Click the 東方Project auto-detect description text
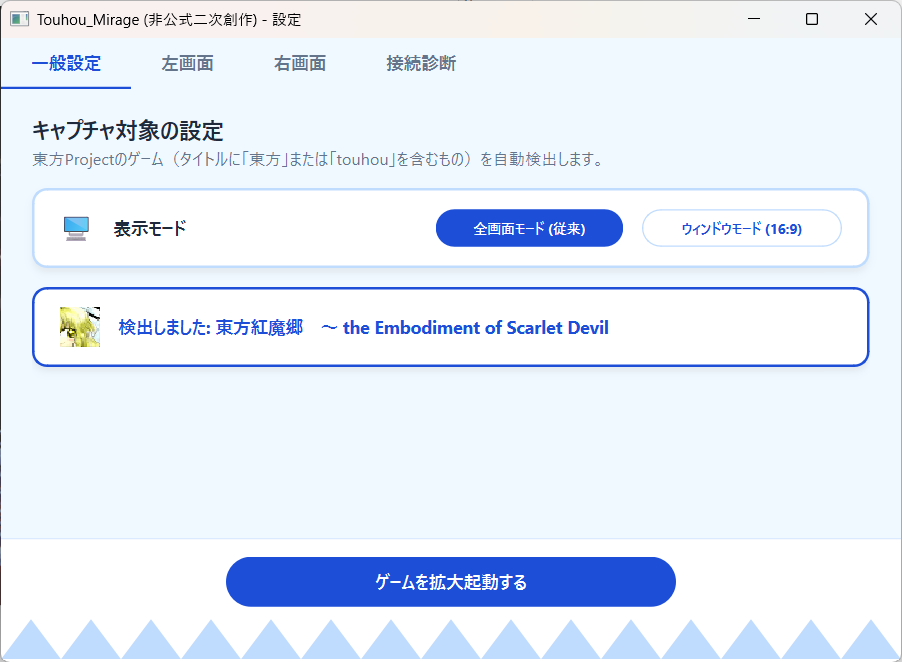 (x=318, y=159)
